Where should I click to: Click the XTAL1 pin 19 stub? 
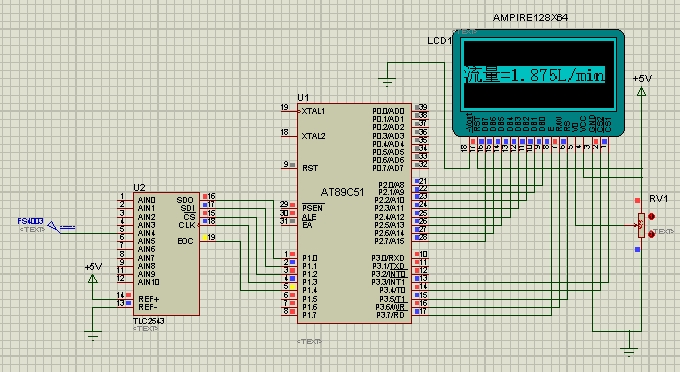click(x=289, y=110)
